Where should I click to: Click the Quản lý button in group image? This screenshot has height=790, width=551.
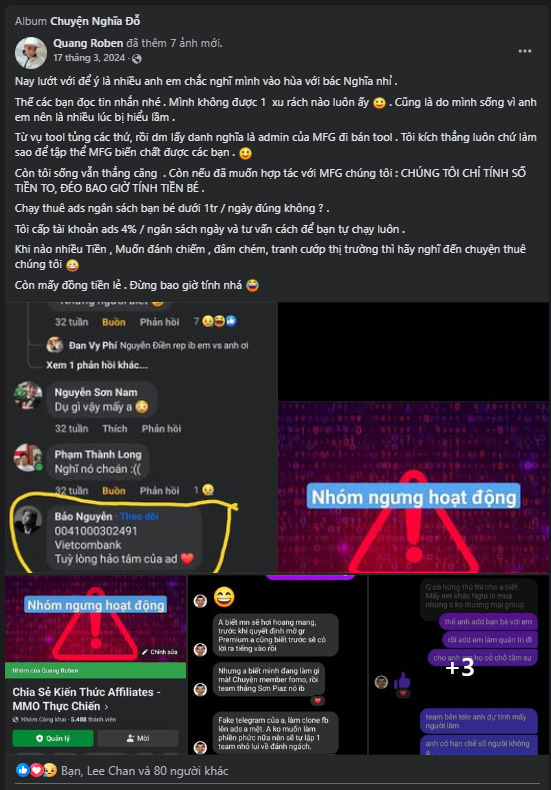tap(53, 738)
